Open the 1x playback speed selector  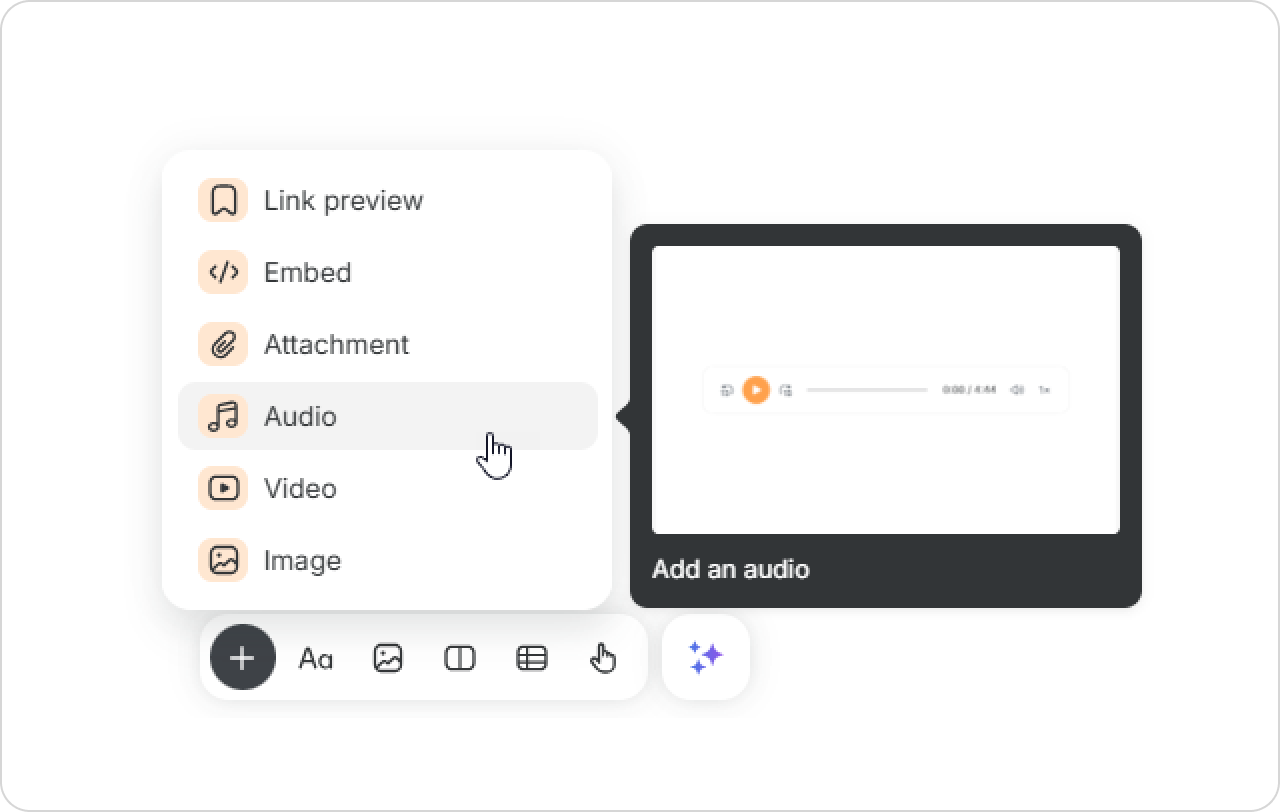[x=1044, y=390]
